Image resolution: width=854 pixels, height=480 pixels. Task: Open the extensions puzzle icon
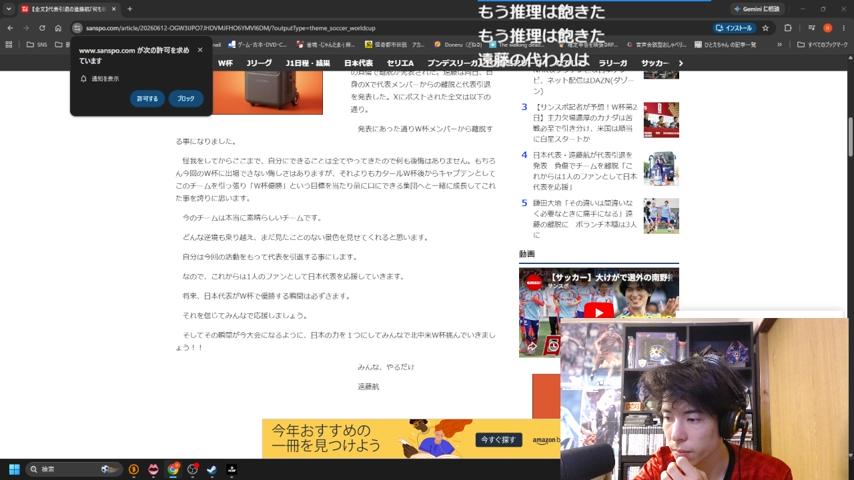pos(788,28)
